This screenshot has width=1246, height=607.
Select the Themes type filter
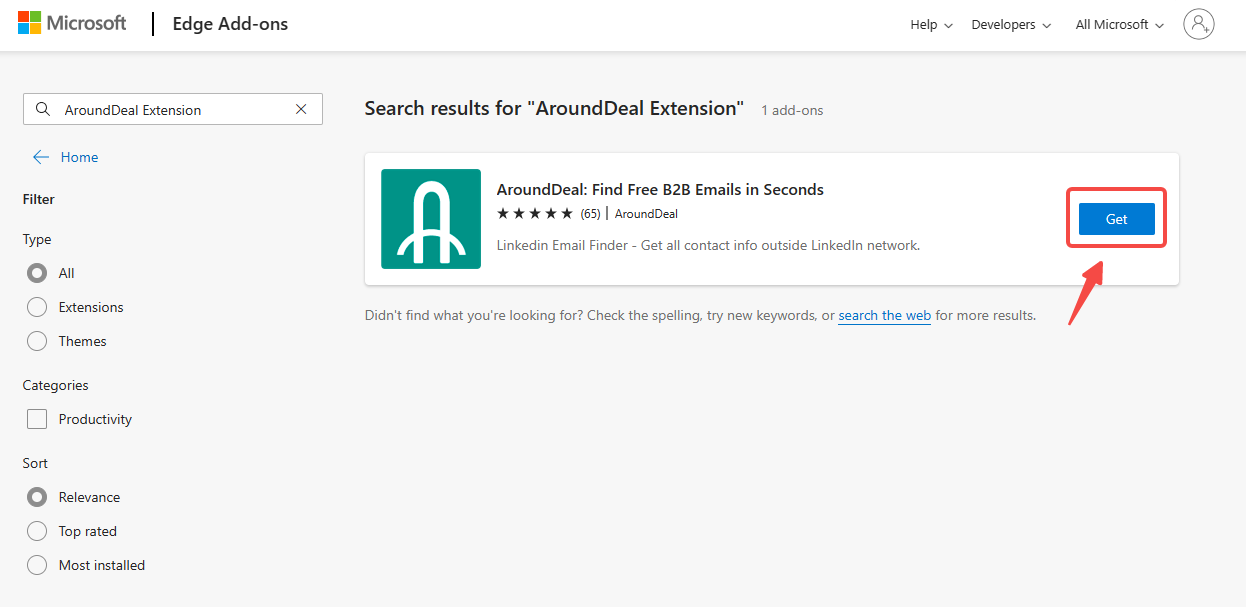coord(37,341)
